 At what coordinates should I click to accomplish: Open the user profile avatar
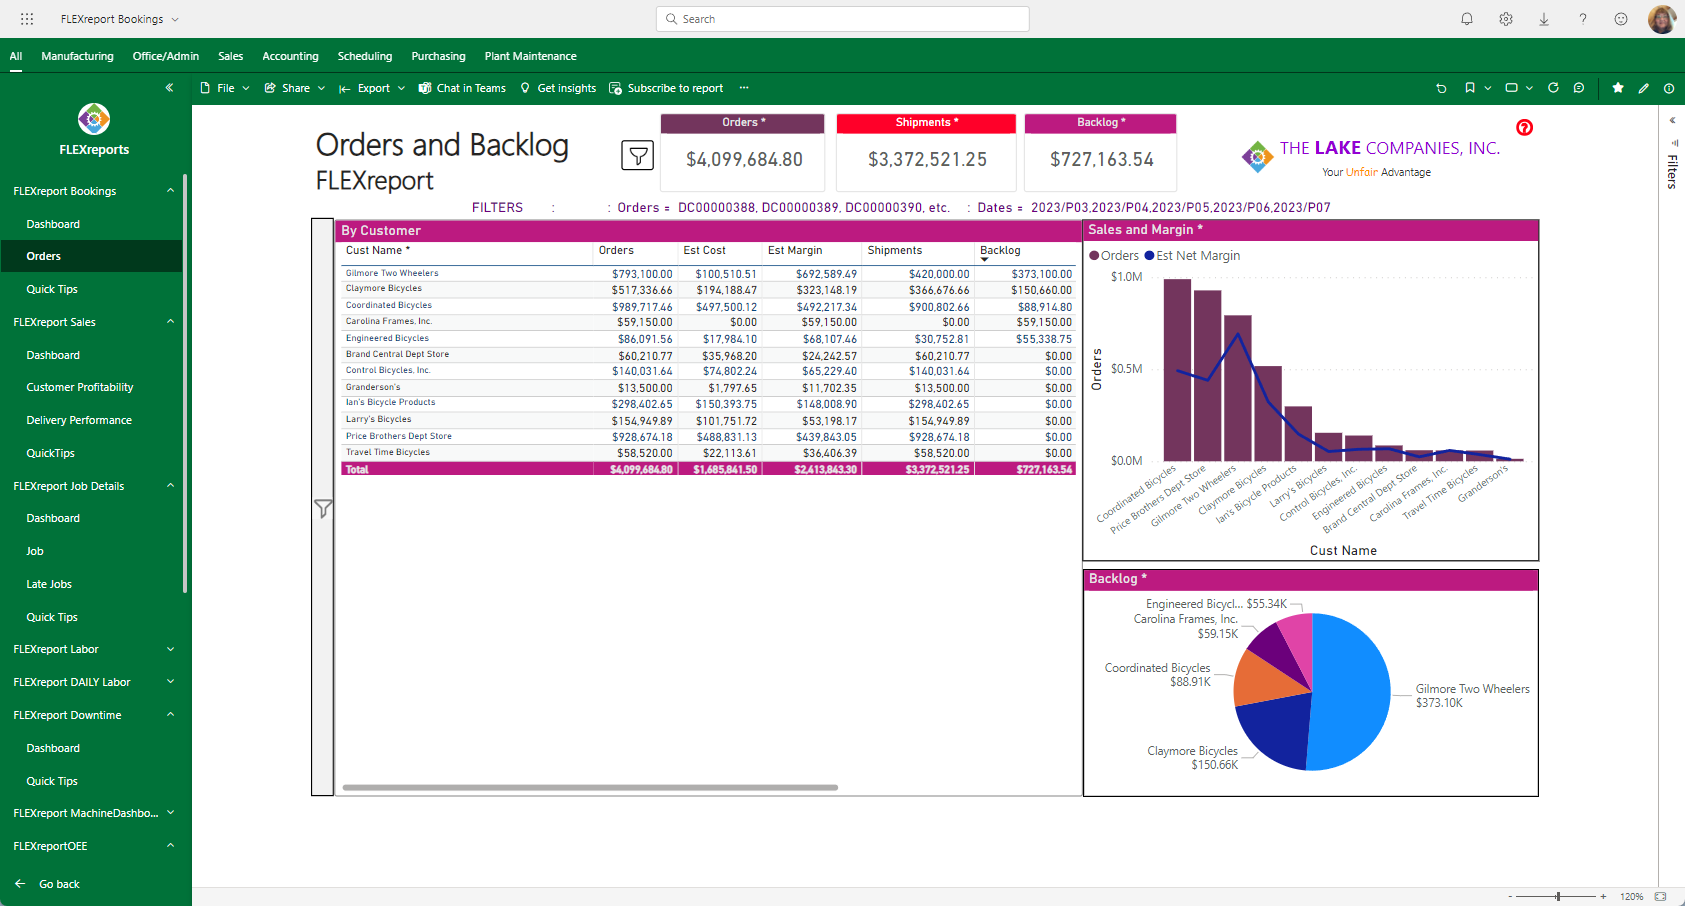[x=1662, y=19]
